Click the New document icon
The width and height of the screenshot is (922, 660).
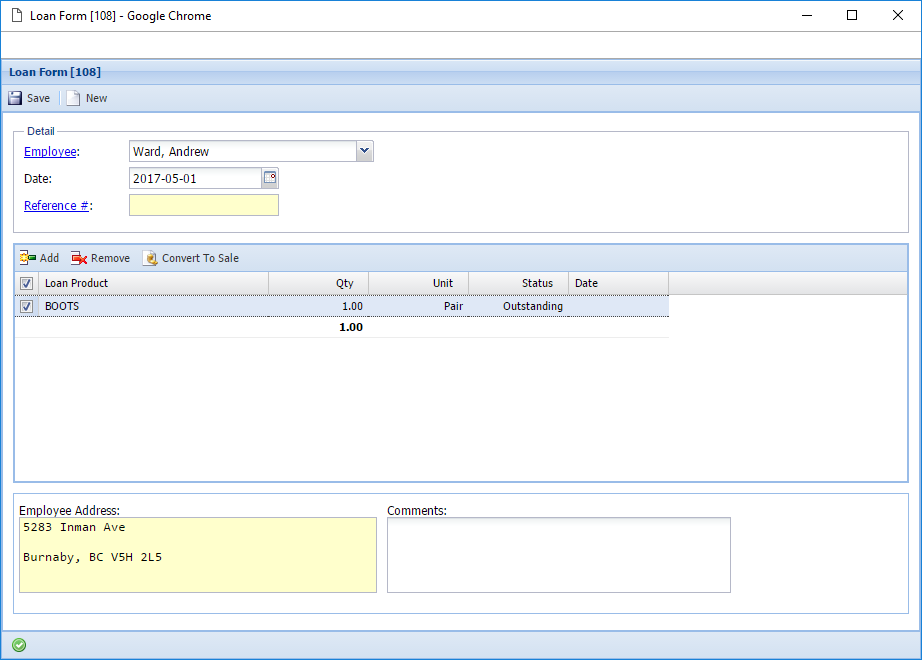73,98
